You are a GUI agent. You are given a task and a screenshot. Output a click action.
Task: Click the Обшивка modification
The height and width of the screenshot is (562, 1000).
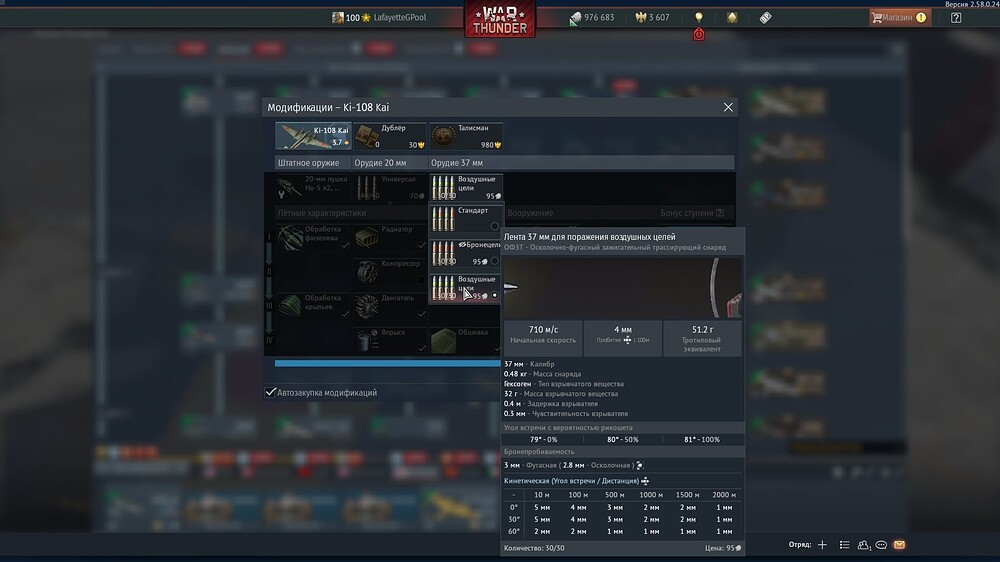[465, 340]
